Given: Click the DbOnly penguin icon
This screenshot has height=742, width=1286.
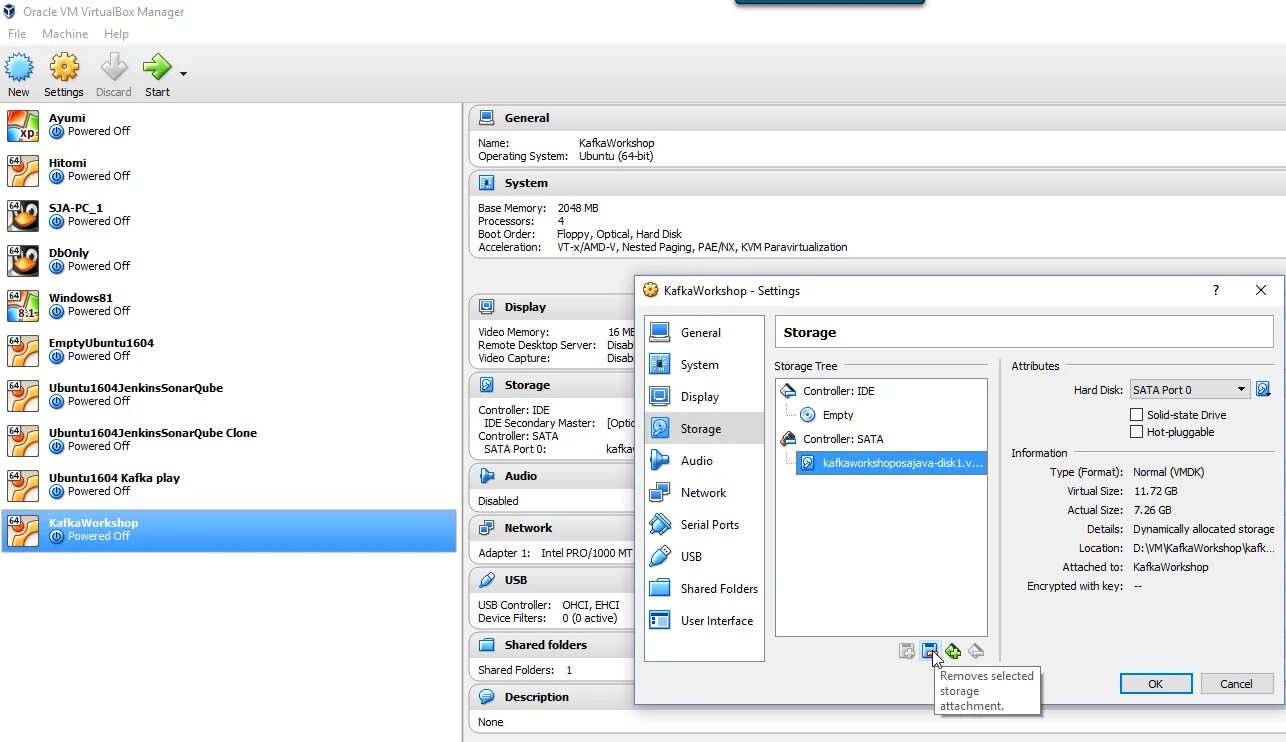Looking at the screenshot, I should point(23,260).
